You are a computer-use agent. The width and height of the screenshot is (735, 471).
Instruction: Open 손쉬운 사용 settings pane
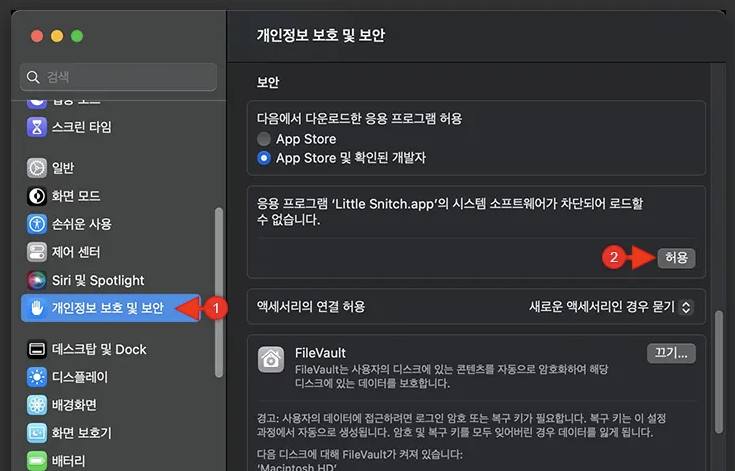[111, 224]
